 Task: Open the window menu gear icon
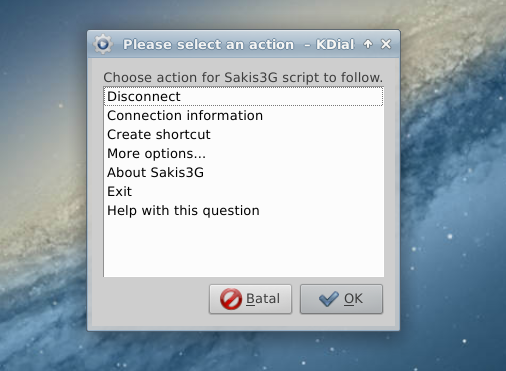[103, 44]
